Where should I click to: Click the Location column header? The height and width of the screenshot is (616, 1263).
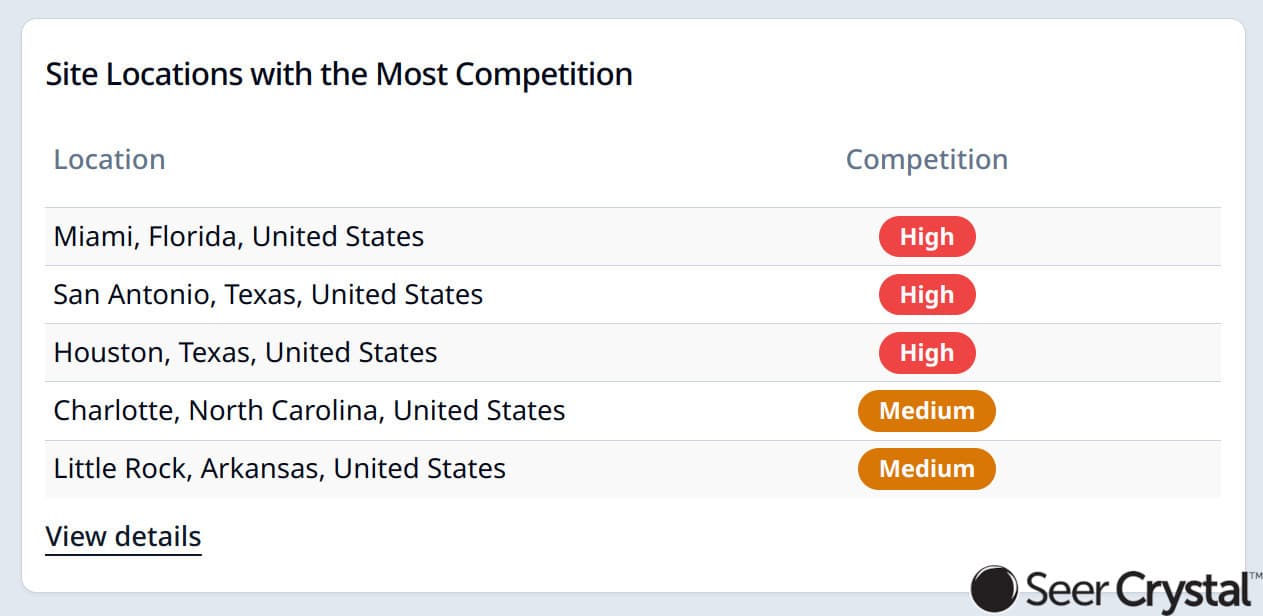pyautogui.click(x=109, y=160)
